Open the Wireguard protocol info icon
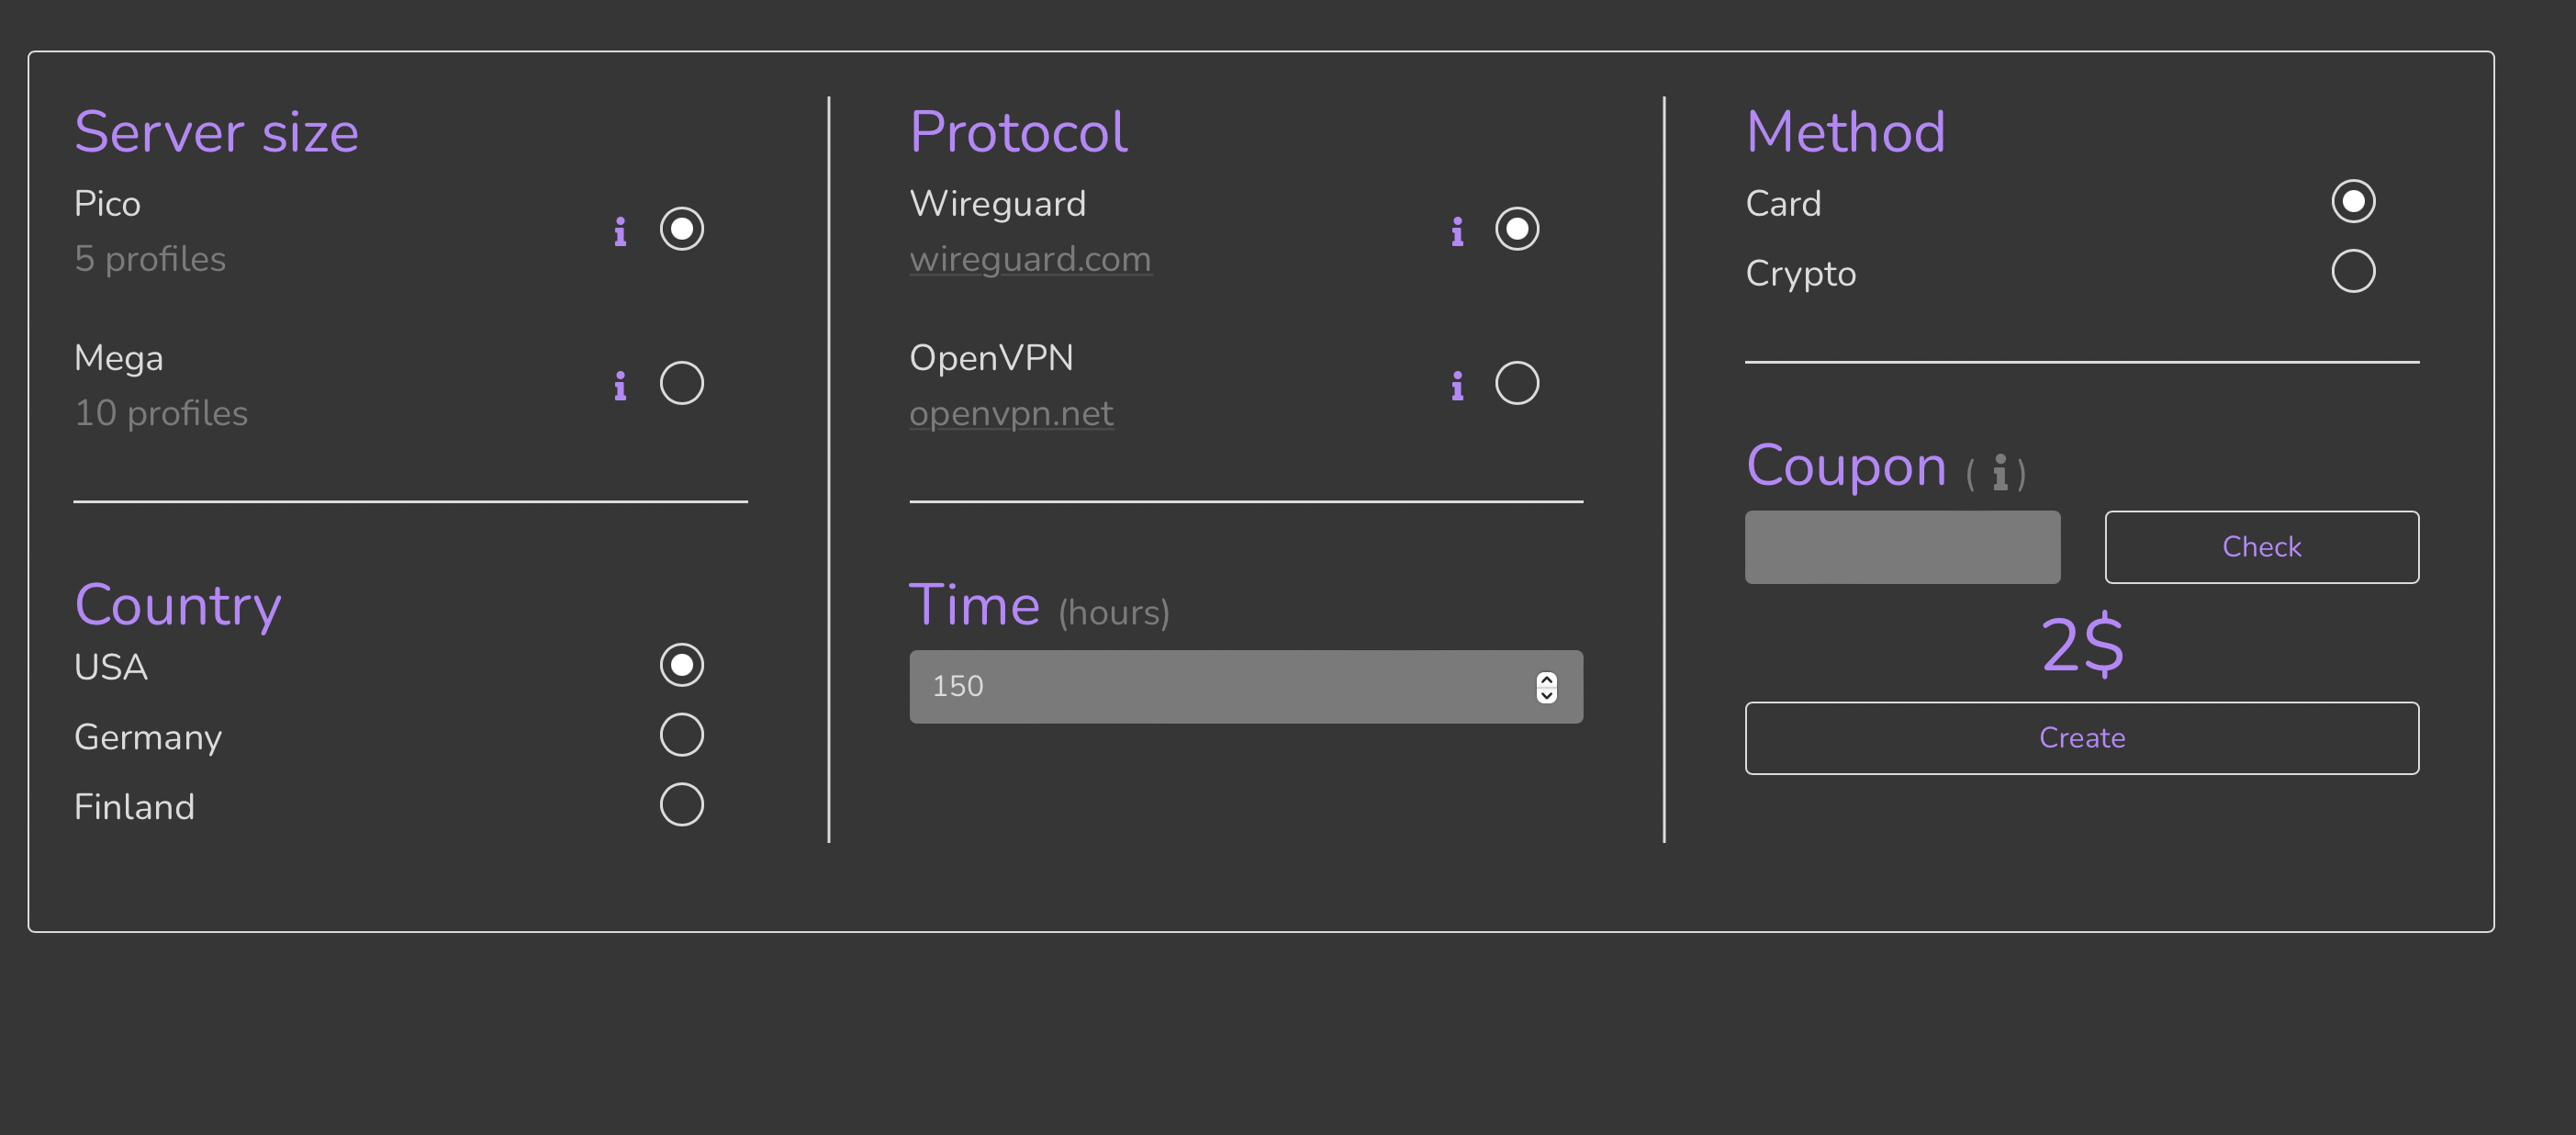The height and width of the screenshot is (1135, 2576). pos(1457,230)
